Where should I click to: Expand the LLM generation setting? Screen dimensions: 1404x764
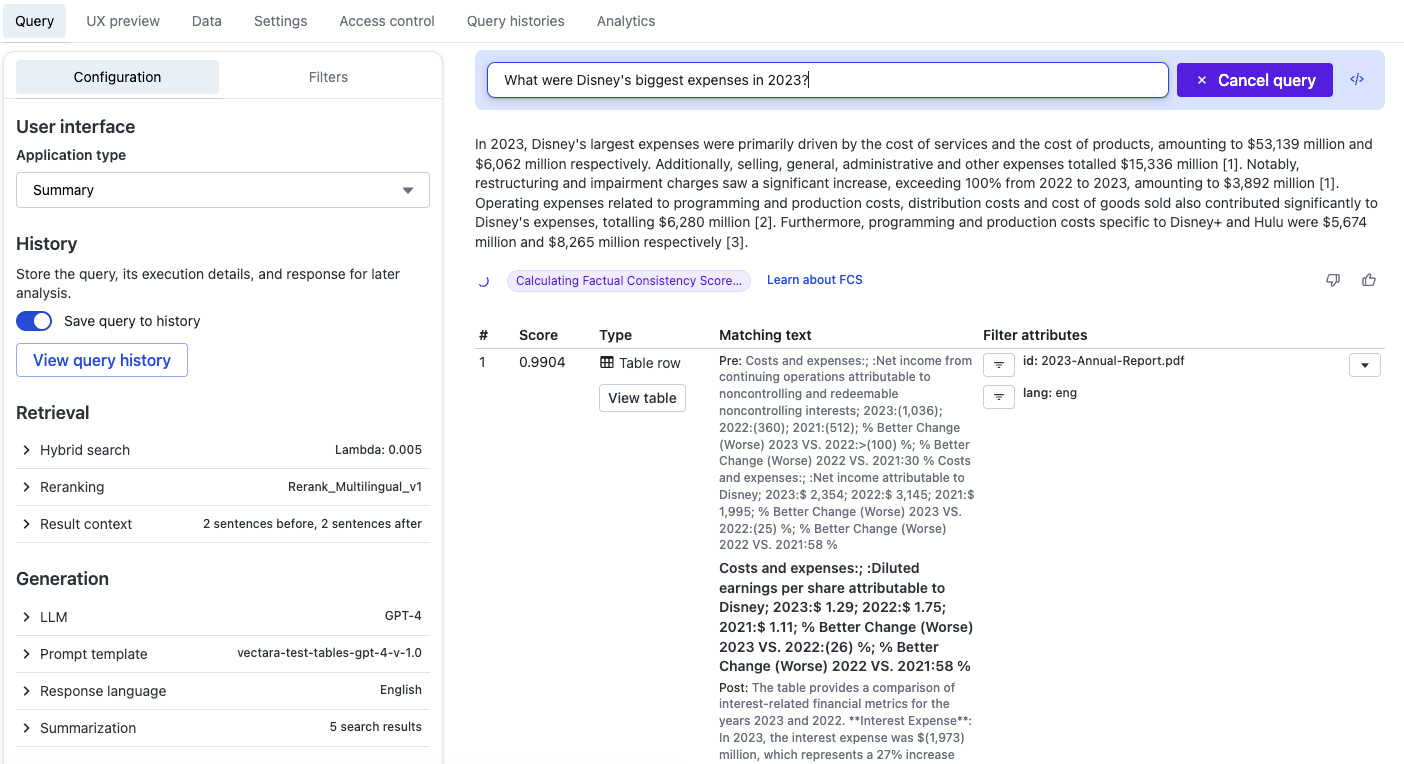click(x=54, y=617)
